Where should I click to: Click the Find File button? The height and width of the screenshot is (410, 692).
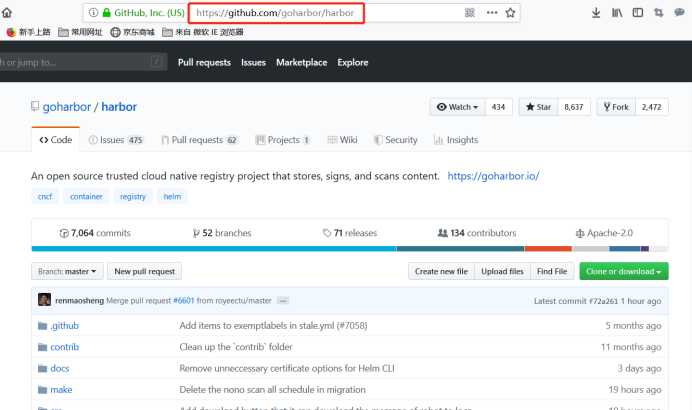tap(552, 271)
